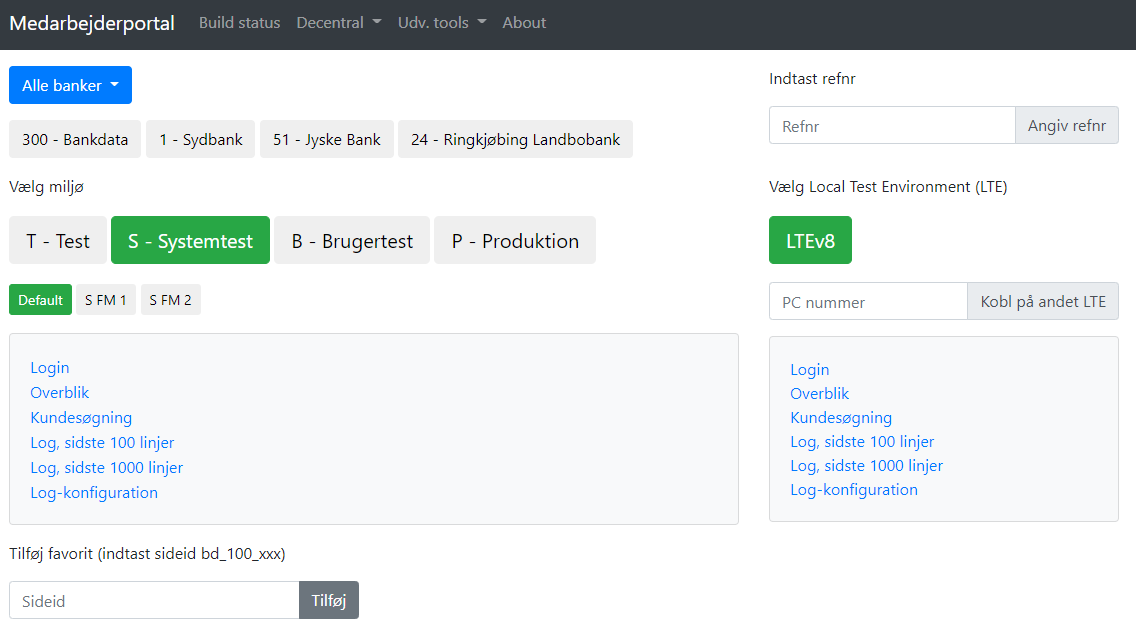Screen dimensions: 1136x636
Task: Focus the Refnr input field
Action: [x=892, y=126]
